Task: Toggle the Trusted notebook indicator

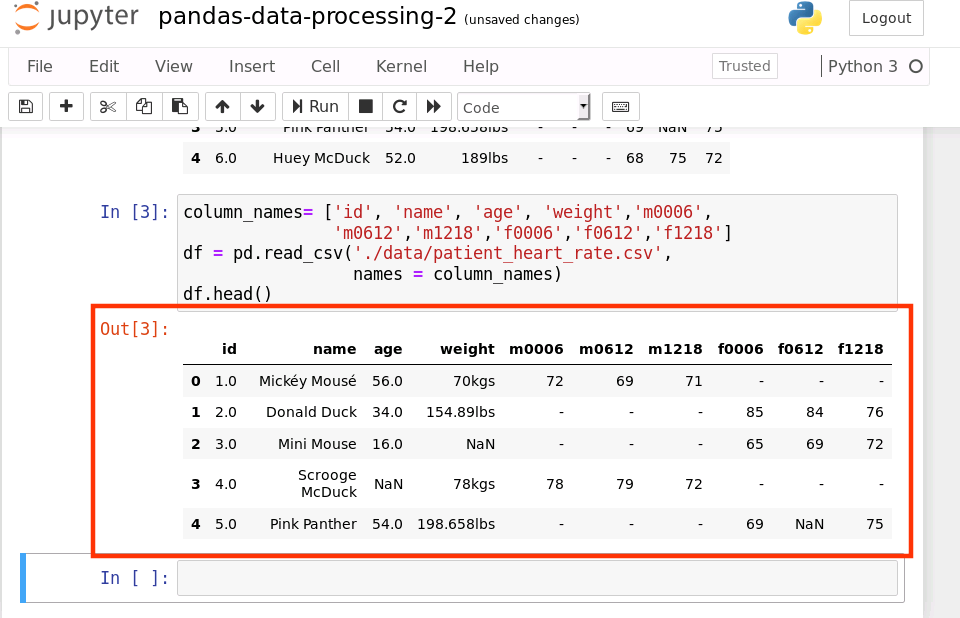Action: [745, 66]
